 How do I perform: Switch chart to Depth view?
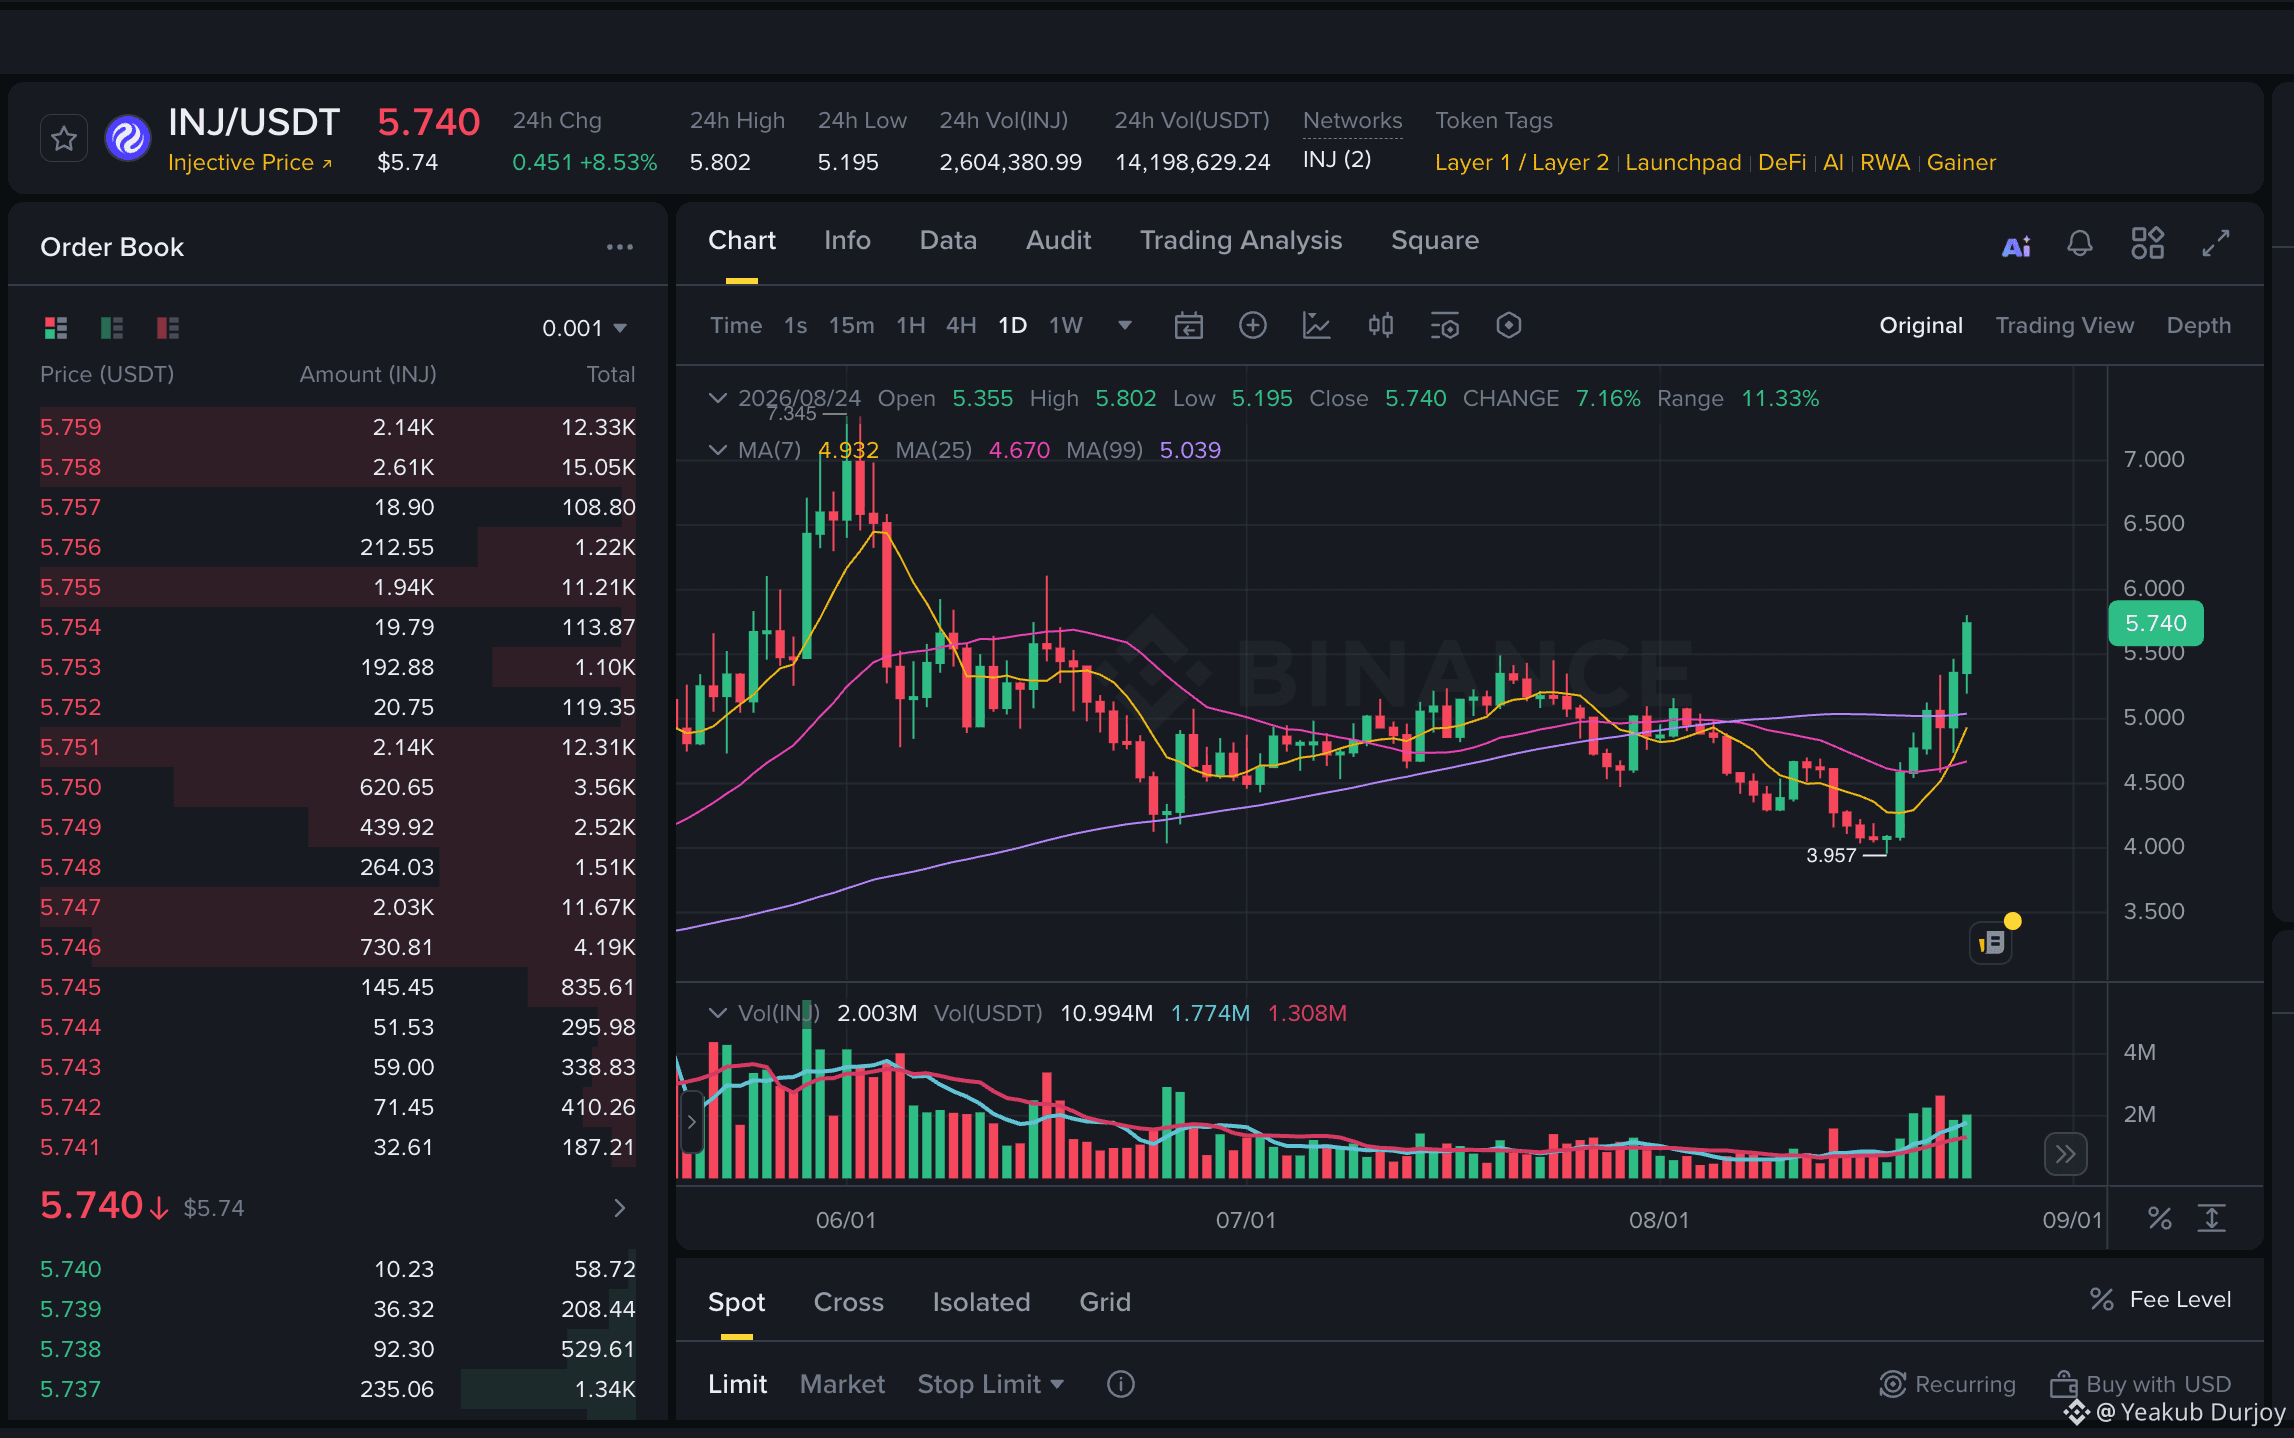coord(2199,326)
